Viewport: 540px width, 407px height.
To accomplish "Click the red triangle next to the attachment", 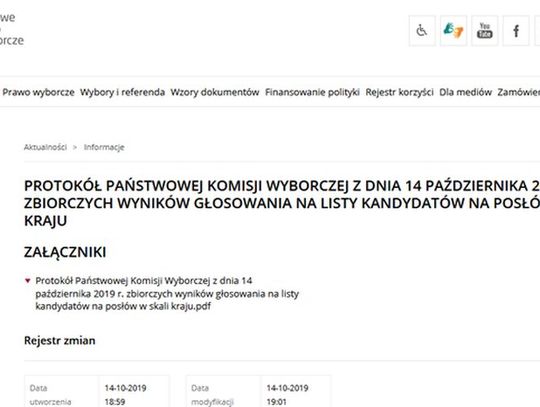I will click(x=28, y=281).
